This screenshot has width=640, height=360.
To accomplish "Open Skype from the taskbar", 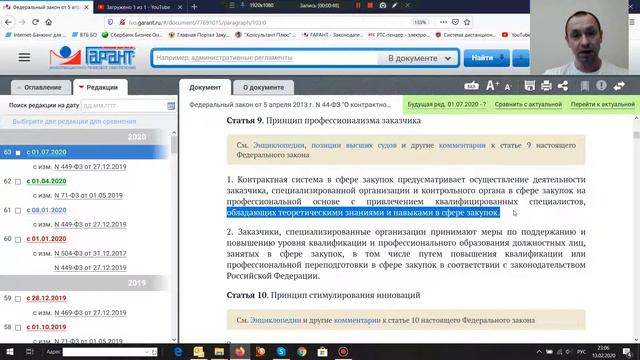I will pos(281,351).
